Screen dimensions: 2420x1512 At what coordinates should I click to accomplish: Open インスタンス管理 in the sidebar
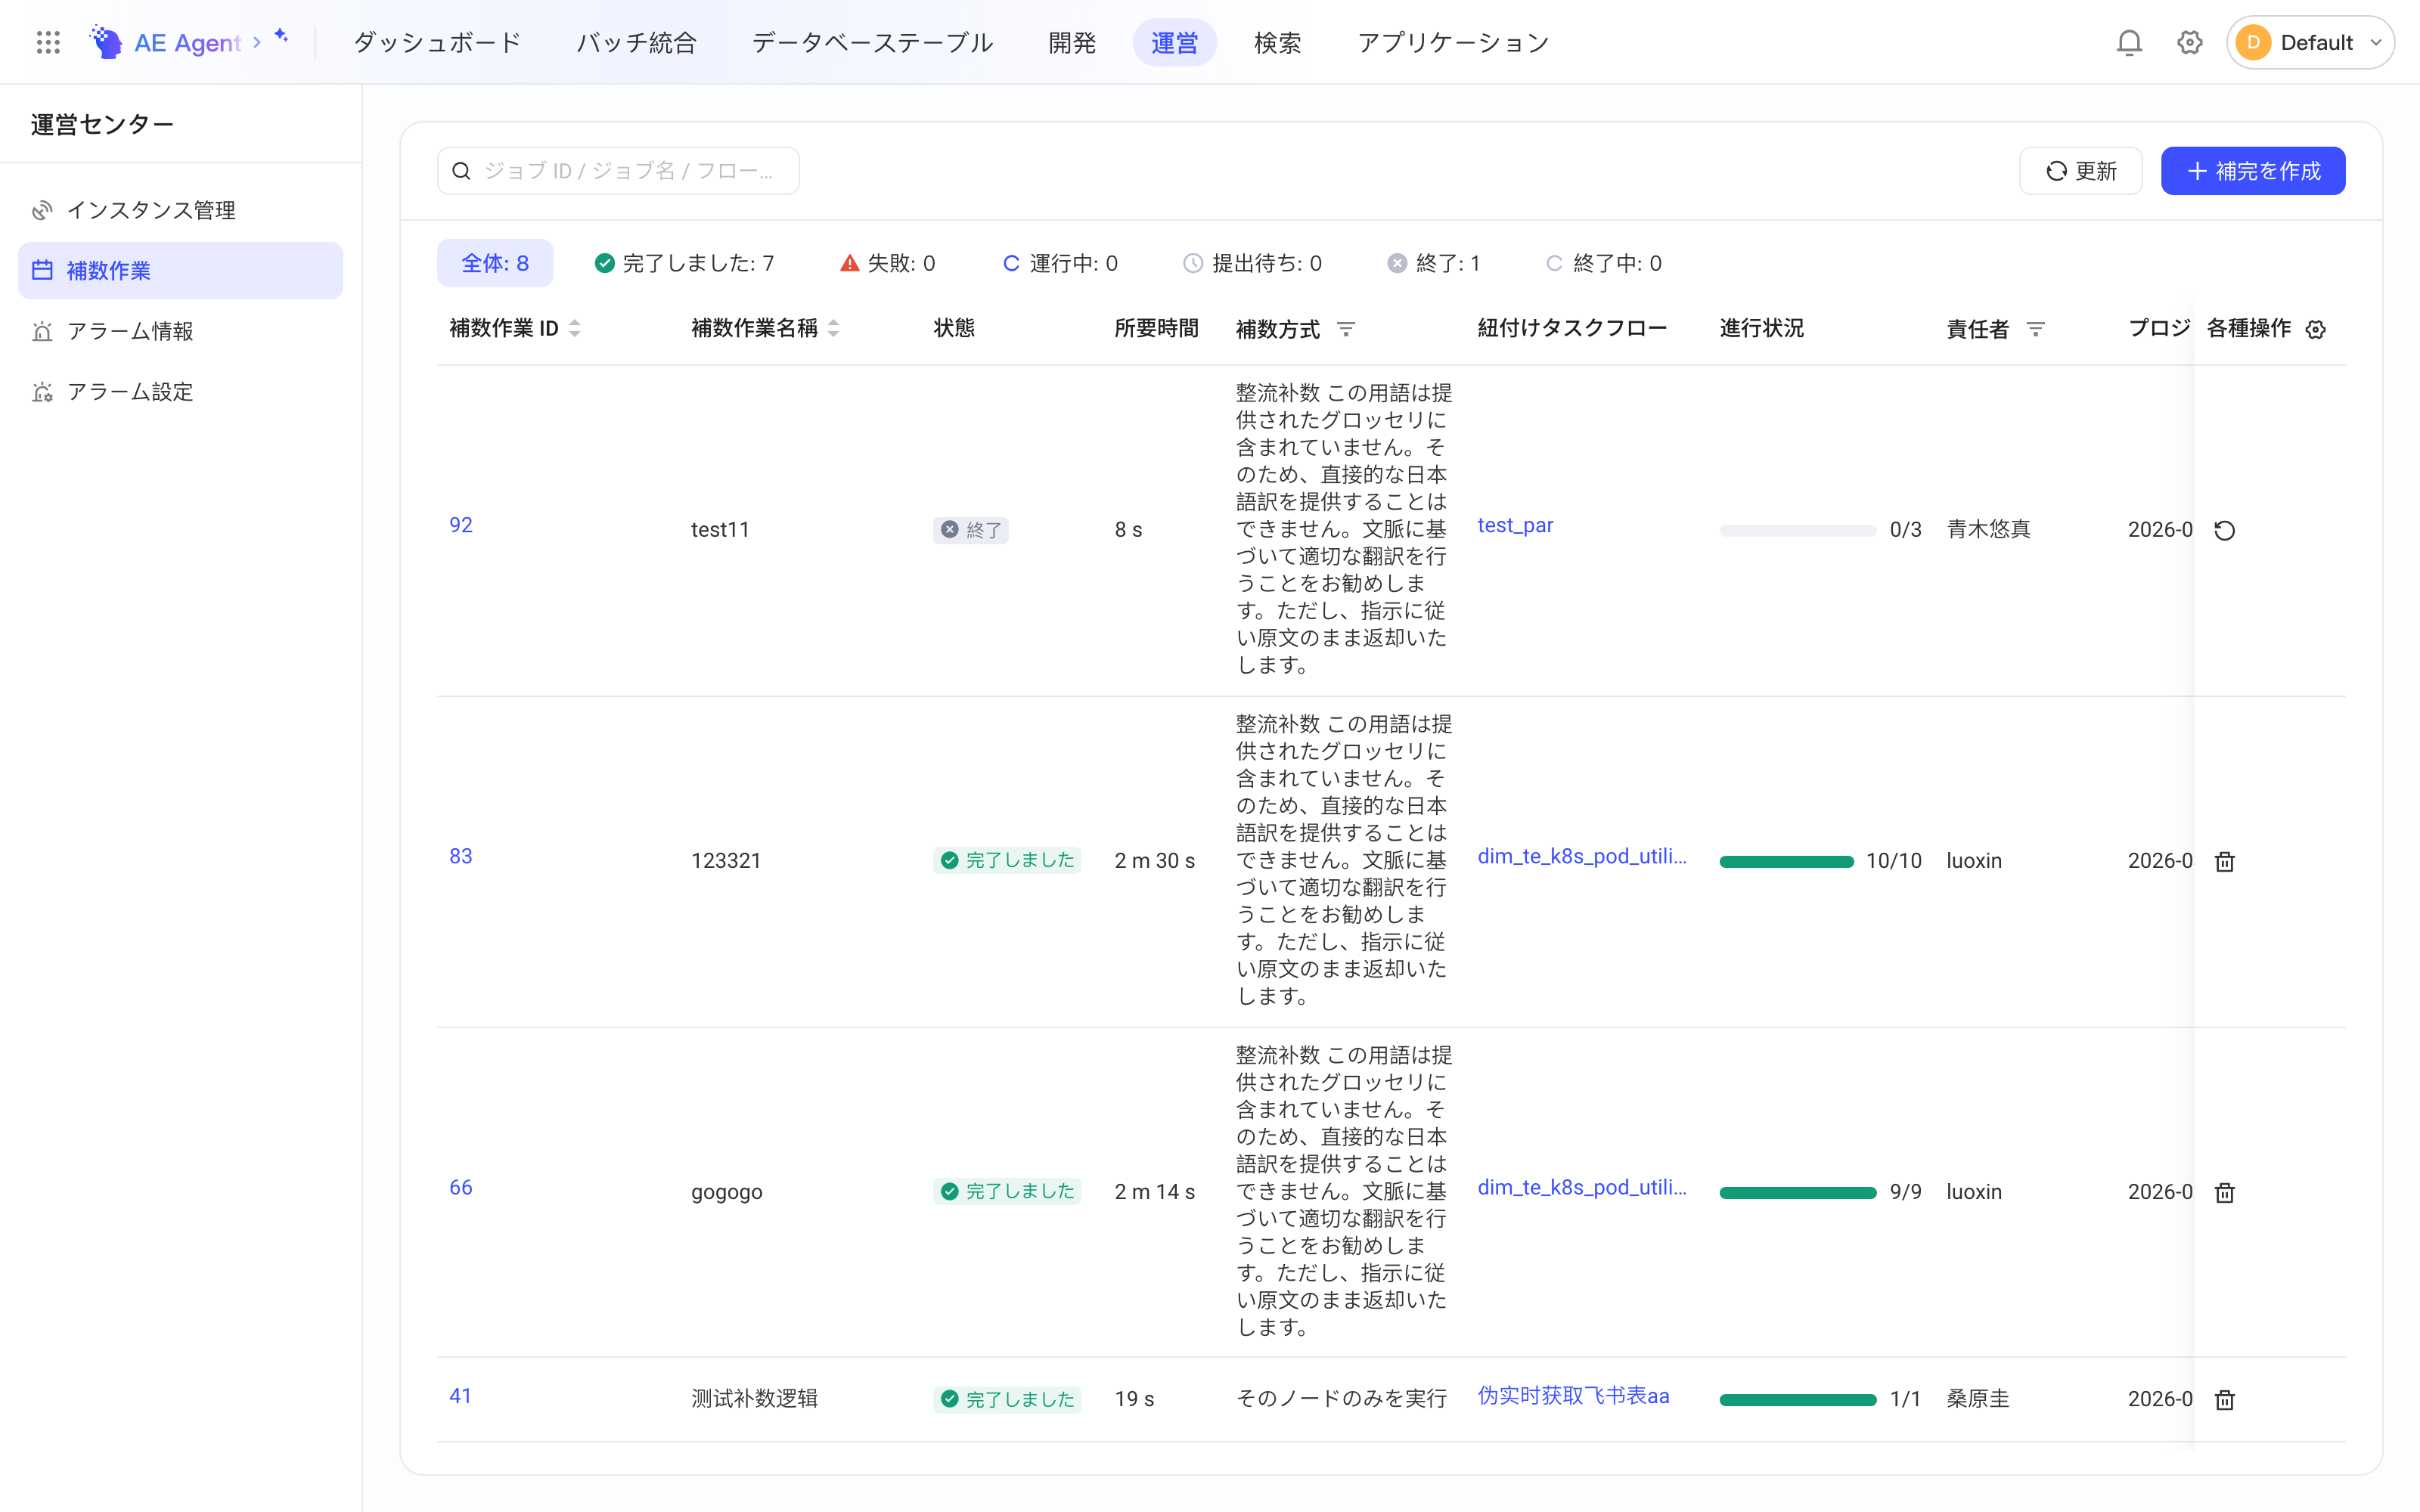point(181,210)
